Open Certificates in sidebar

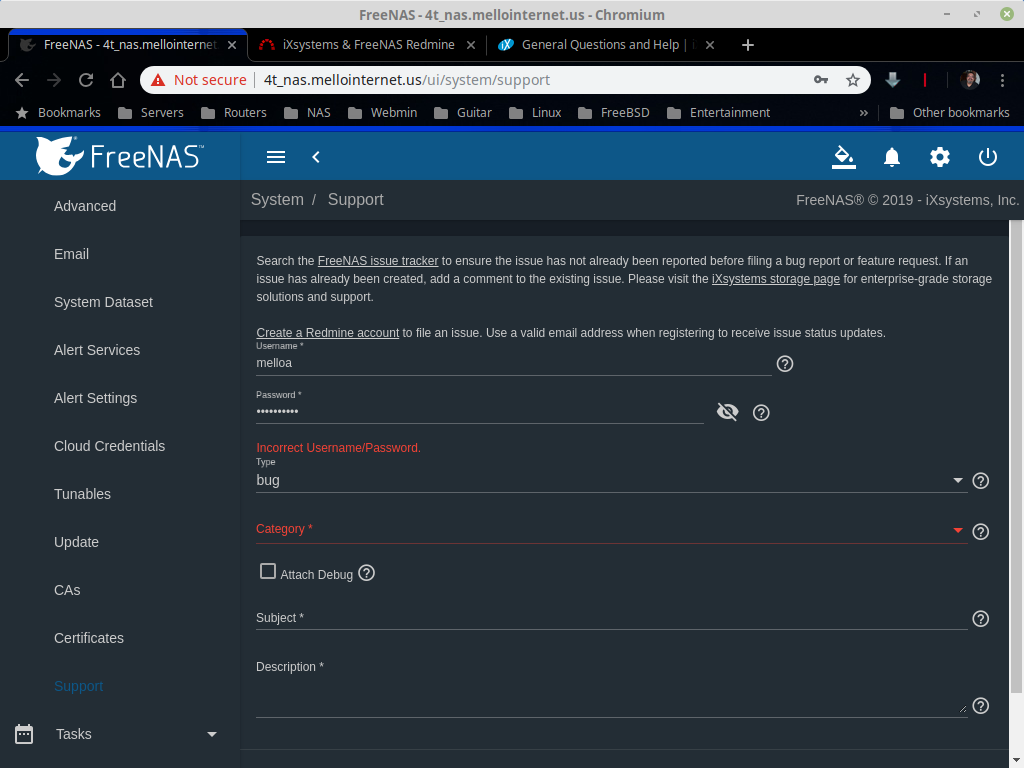pyautogui.click(x=89, y=638)
